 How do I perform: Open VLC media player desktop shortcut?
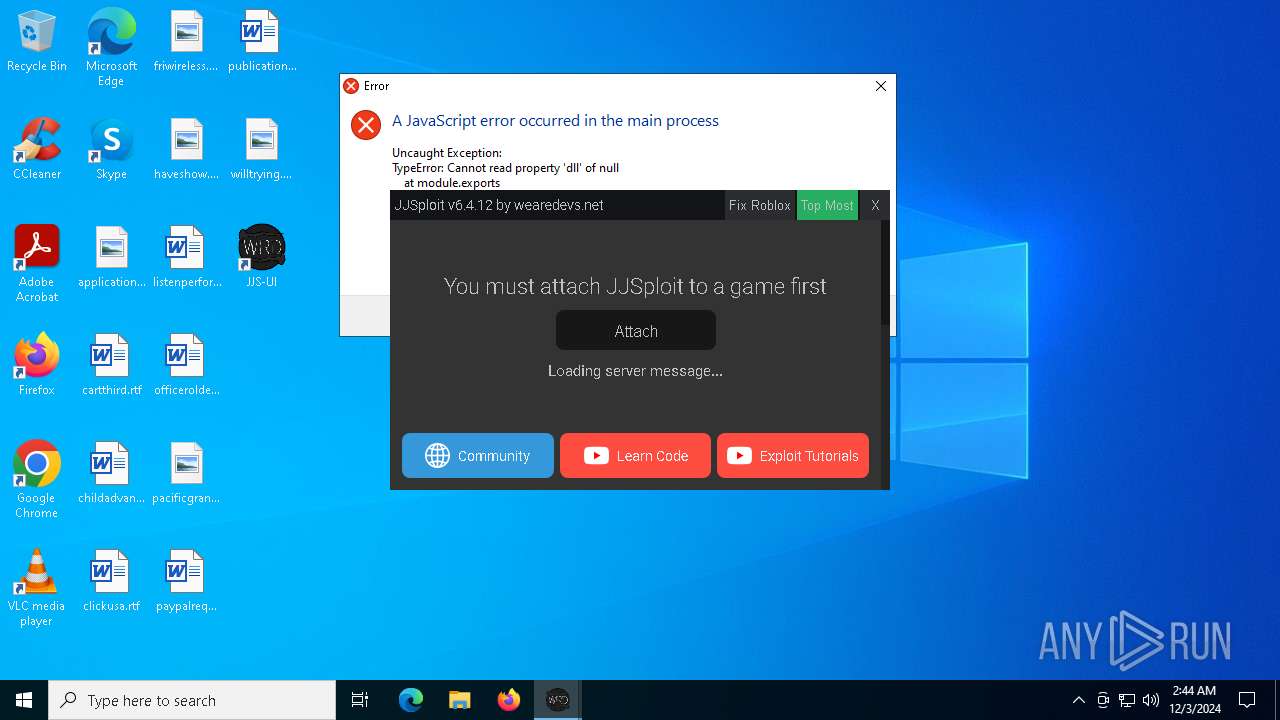[x=37, y=588]
